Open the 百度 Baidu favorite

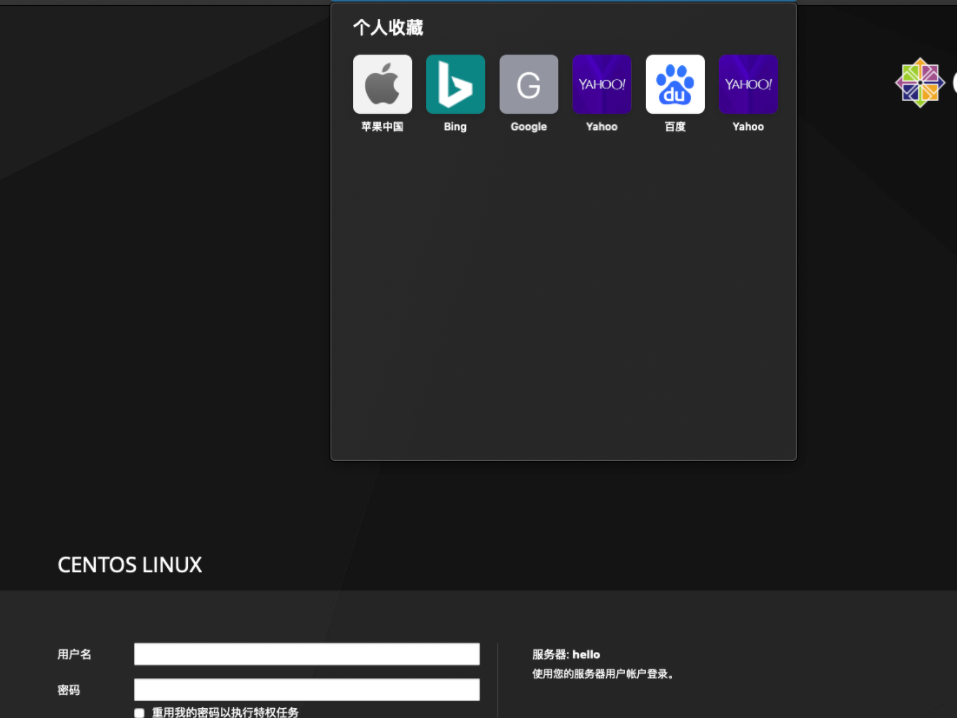[675, 84]
